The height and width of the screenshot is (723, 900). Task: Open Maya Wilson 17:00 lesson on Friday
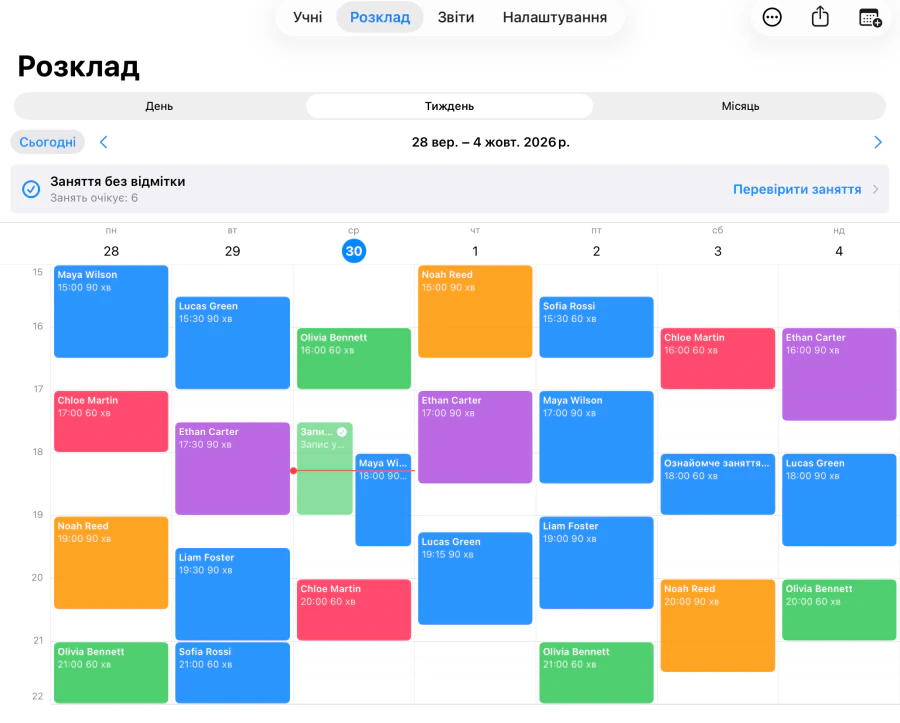tap(596, 437)
